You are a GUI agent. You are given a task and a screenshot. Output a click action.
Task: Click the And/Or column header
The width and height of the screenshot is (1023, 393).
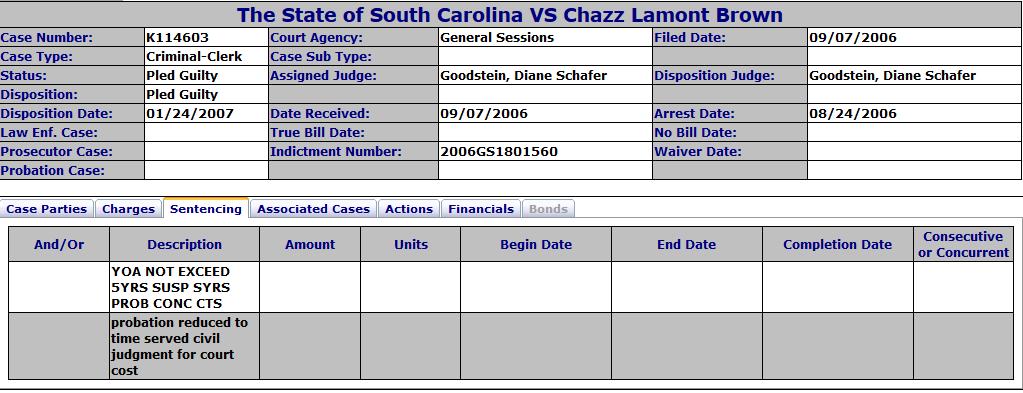click(x=59, y=244)
